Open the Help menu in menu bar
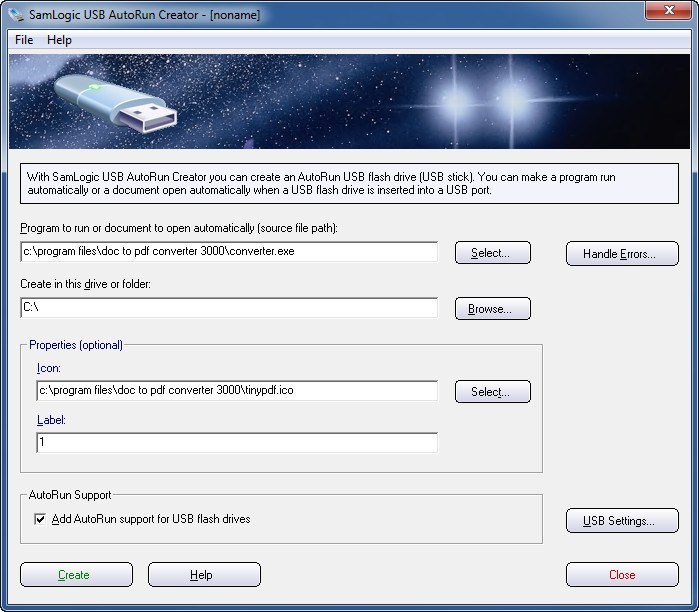This screenshot has height=612, width=699. click(59, 40)
